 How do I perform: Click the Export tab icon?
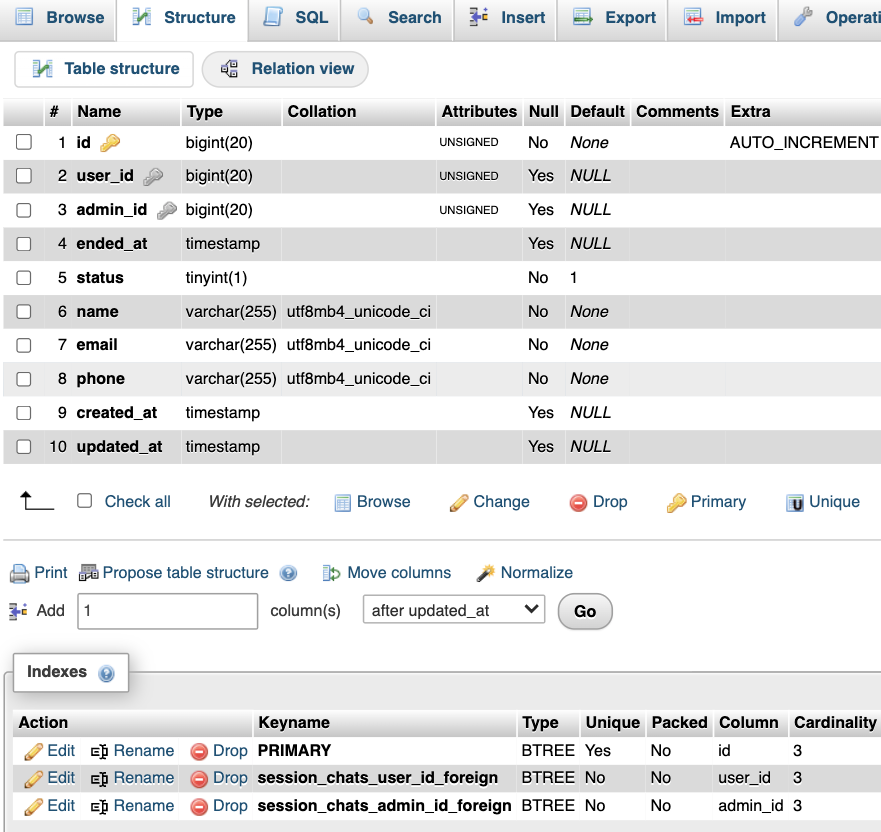583,17
